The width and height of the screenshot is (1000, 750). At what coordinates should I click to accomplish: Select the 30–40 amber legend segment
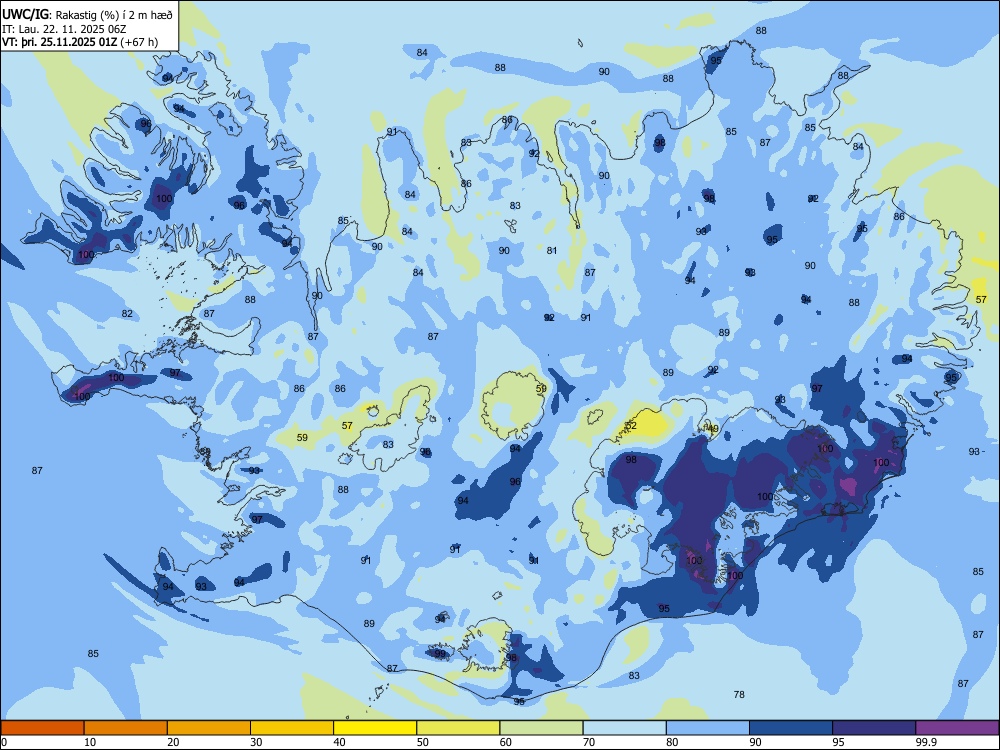291,728
